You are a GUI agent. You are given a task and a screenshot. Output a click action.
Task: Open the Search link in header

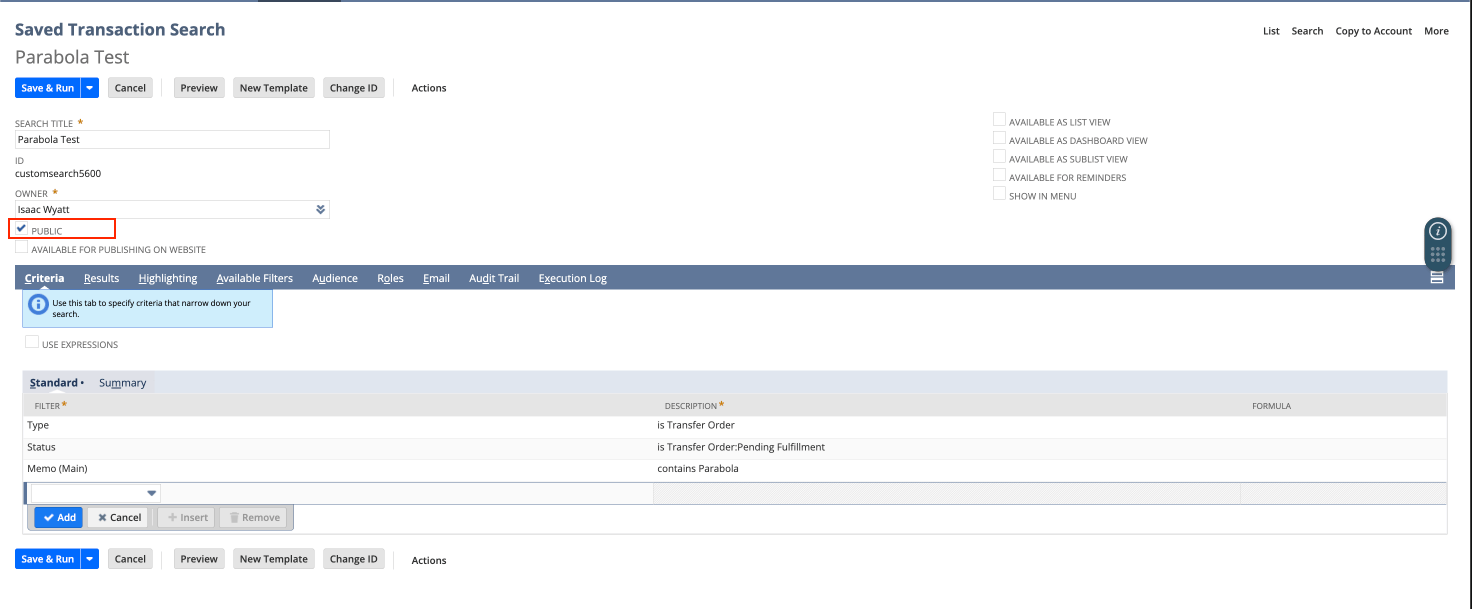(1307, 31)
